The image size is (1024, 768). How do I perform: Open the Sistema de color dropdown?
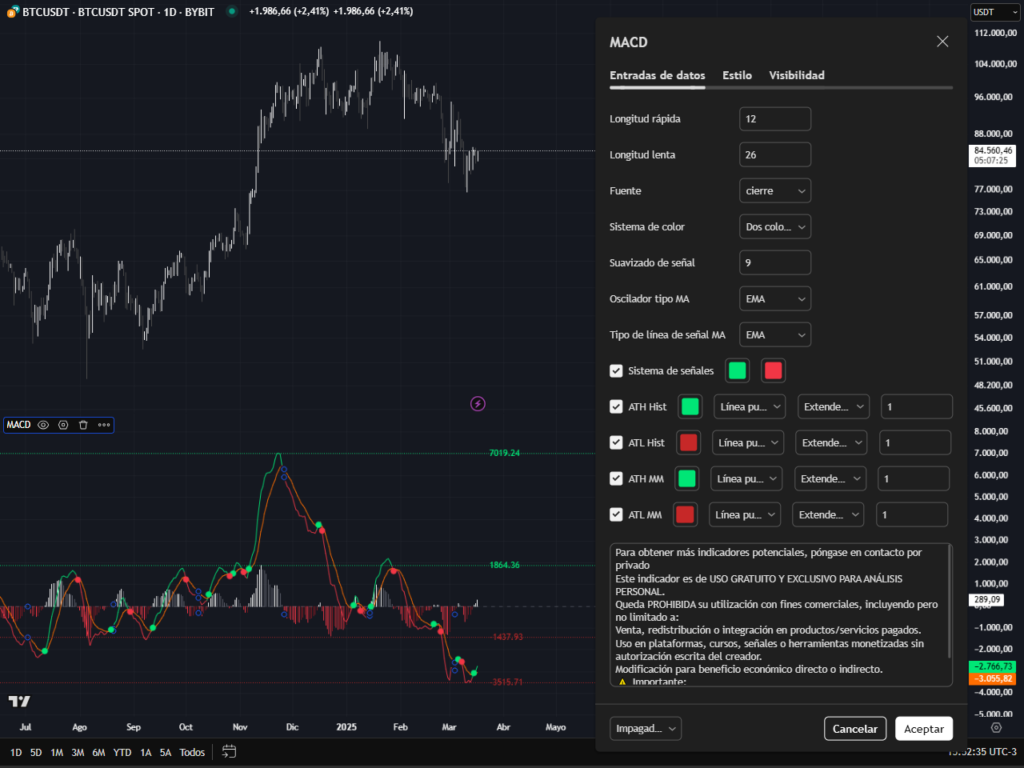pyautogui.click(x=775, y=227)
